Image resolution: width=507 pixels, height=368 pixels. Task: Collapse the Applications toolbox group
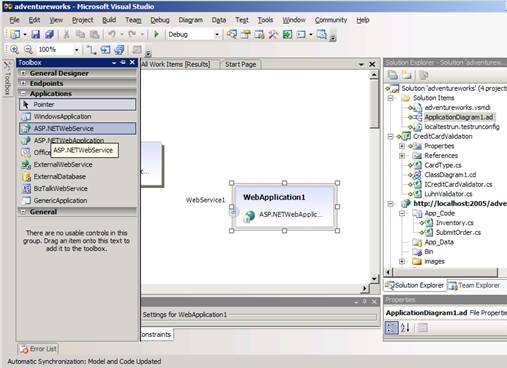tap(23, 93)
